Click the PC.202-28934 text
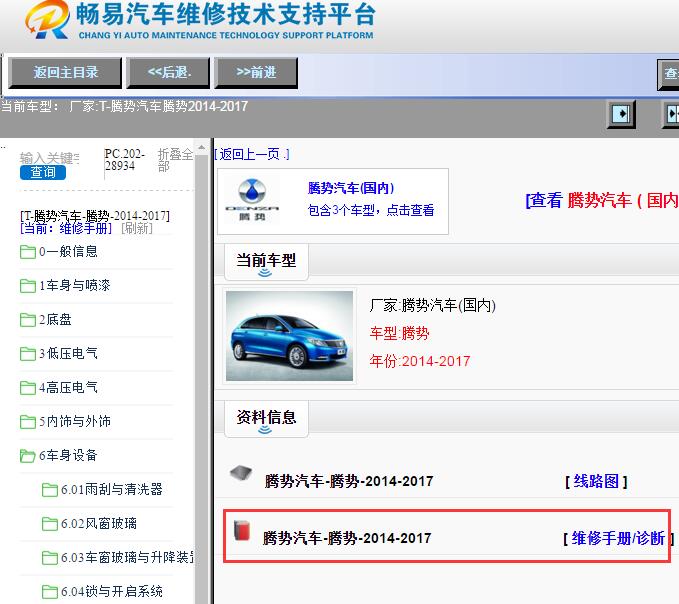 pyautogui.click(x=125, y=160)
